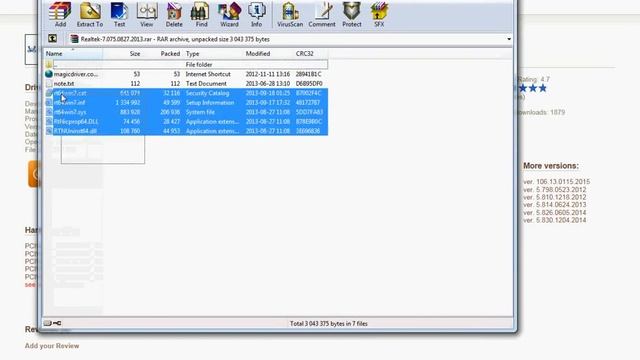The width and height of the screenshot is (640, 360).
Task: Expand the archive path dropdown
Action: pyautogui.click(x=509, y=39)
